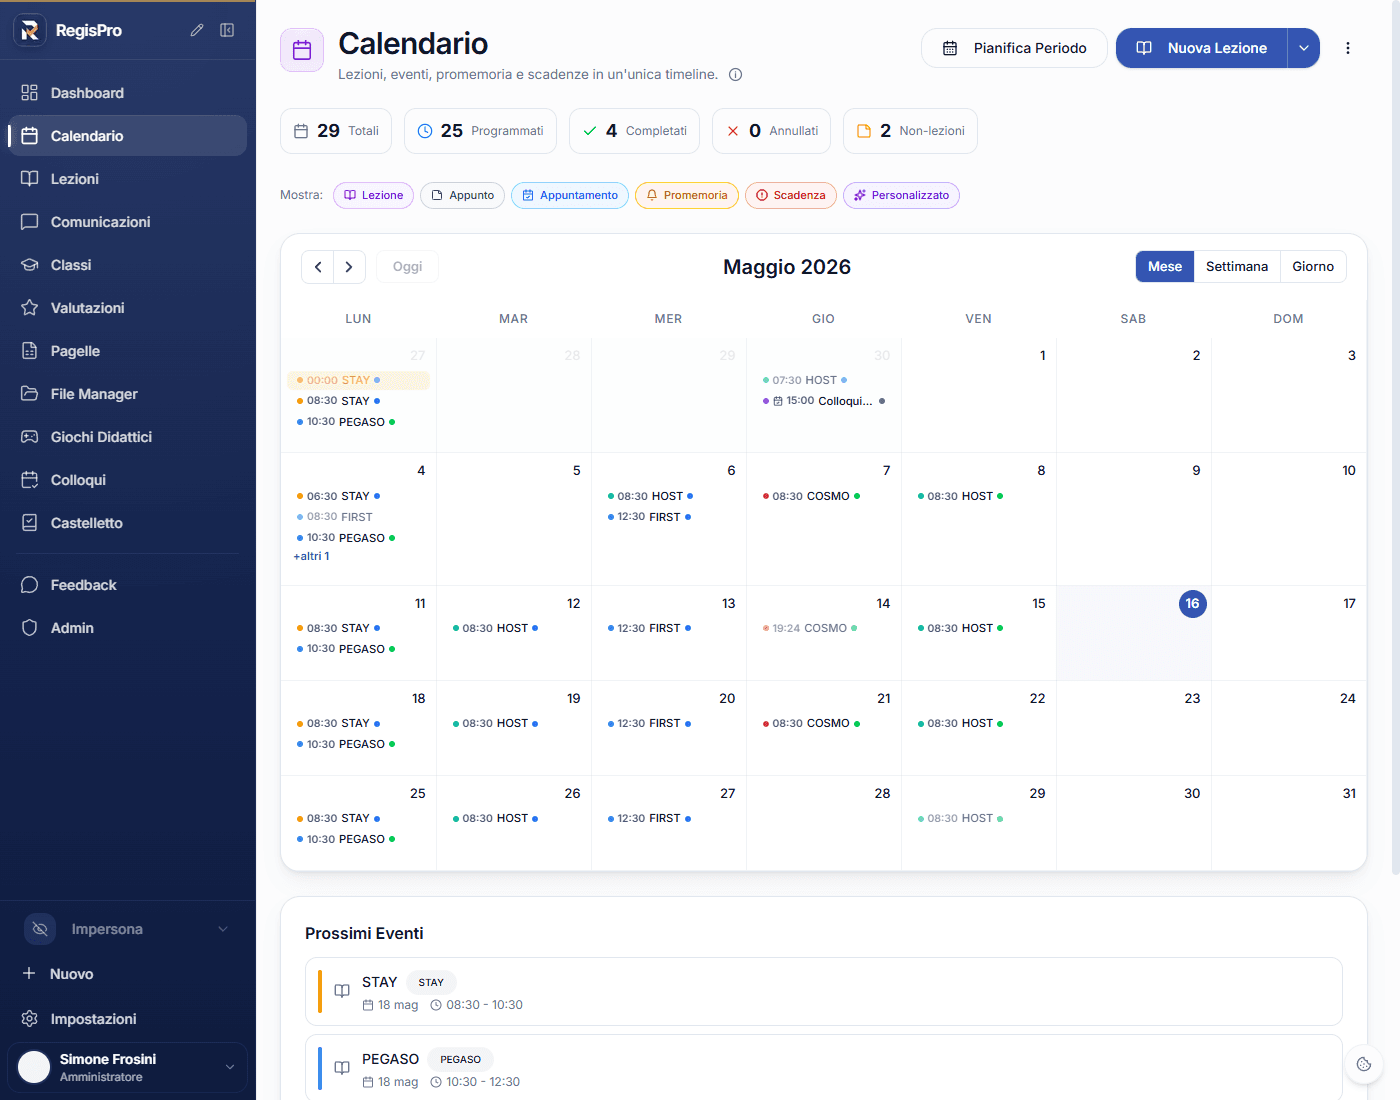Click the Impersona eye-off icon
This screenshot has height=1100, width=1400.
pyautogui.click(x=40, y=929)
